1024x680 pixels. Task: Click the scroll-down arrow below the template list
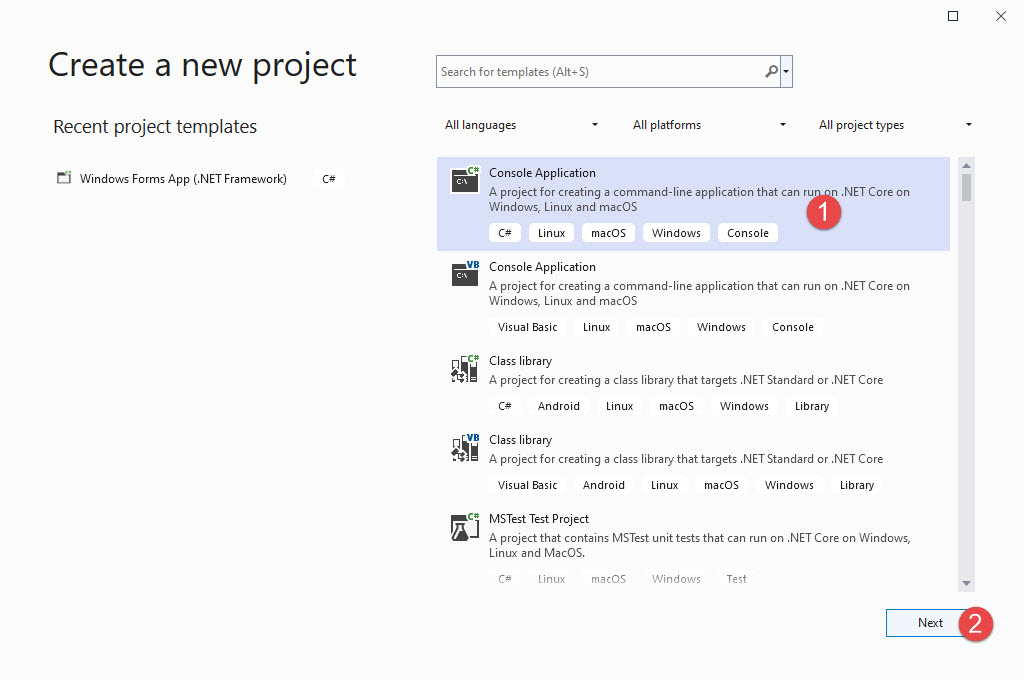click(x=965, y=581)
